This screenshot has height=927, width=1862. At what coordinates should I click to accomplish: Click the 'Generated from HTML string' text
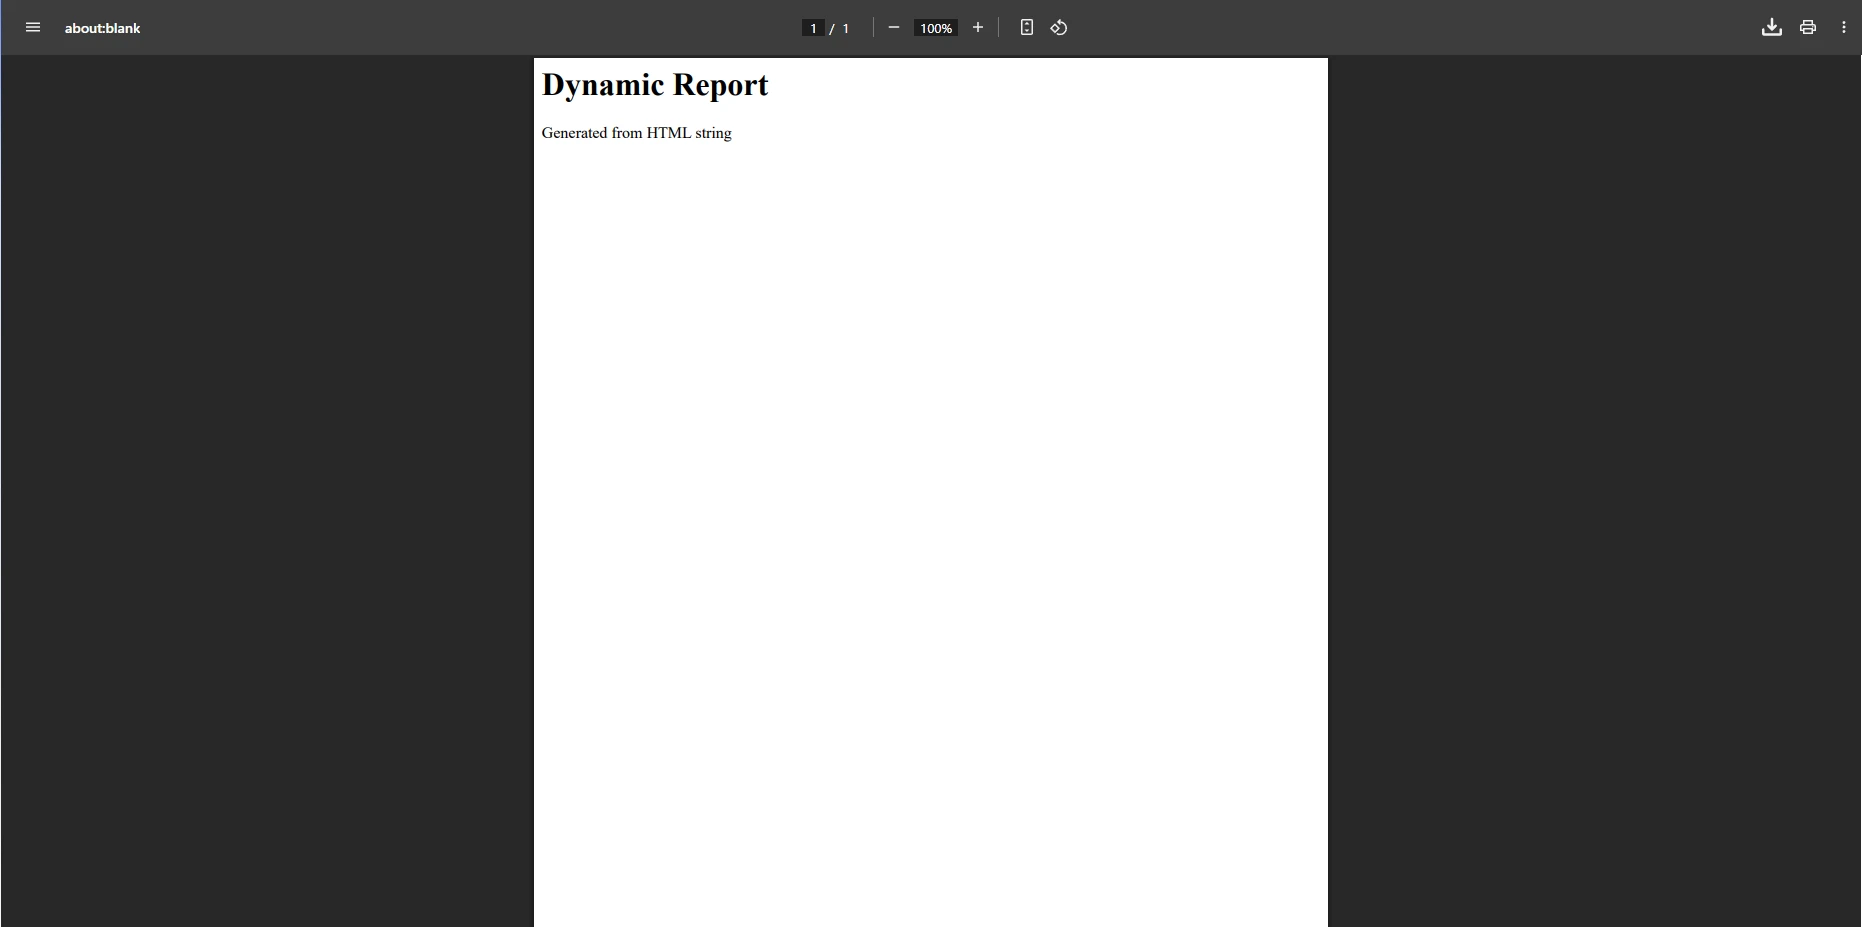636,133
